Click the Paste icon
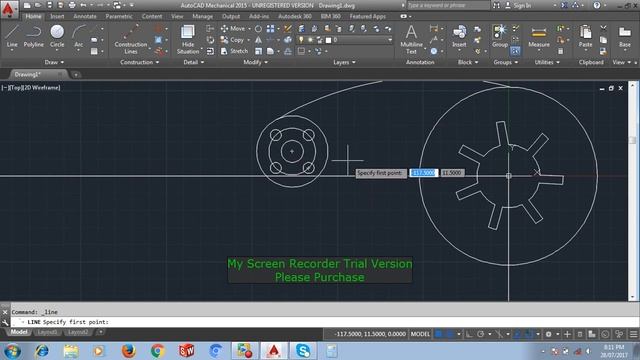Image resolution: width=640 pixels, height=360 pixels. tap(585, 36)
